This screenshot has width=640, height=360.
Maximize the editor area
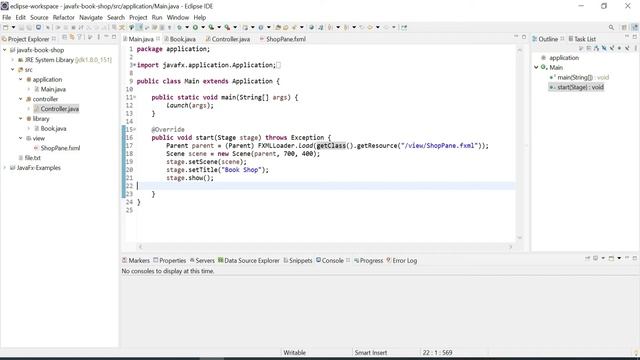tap(524, 37)
